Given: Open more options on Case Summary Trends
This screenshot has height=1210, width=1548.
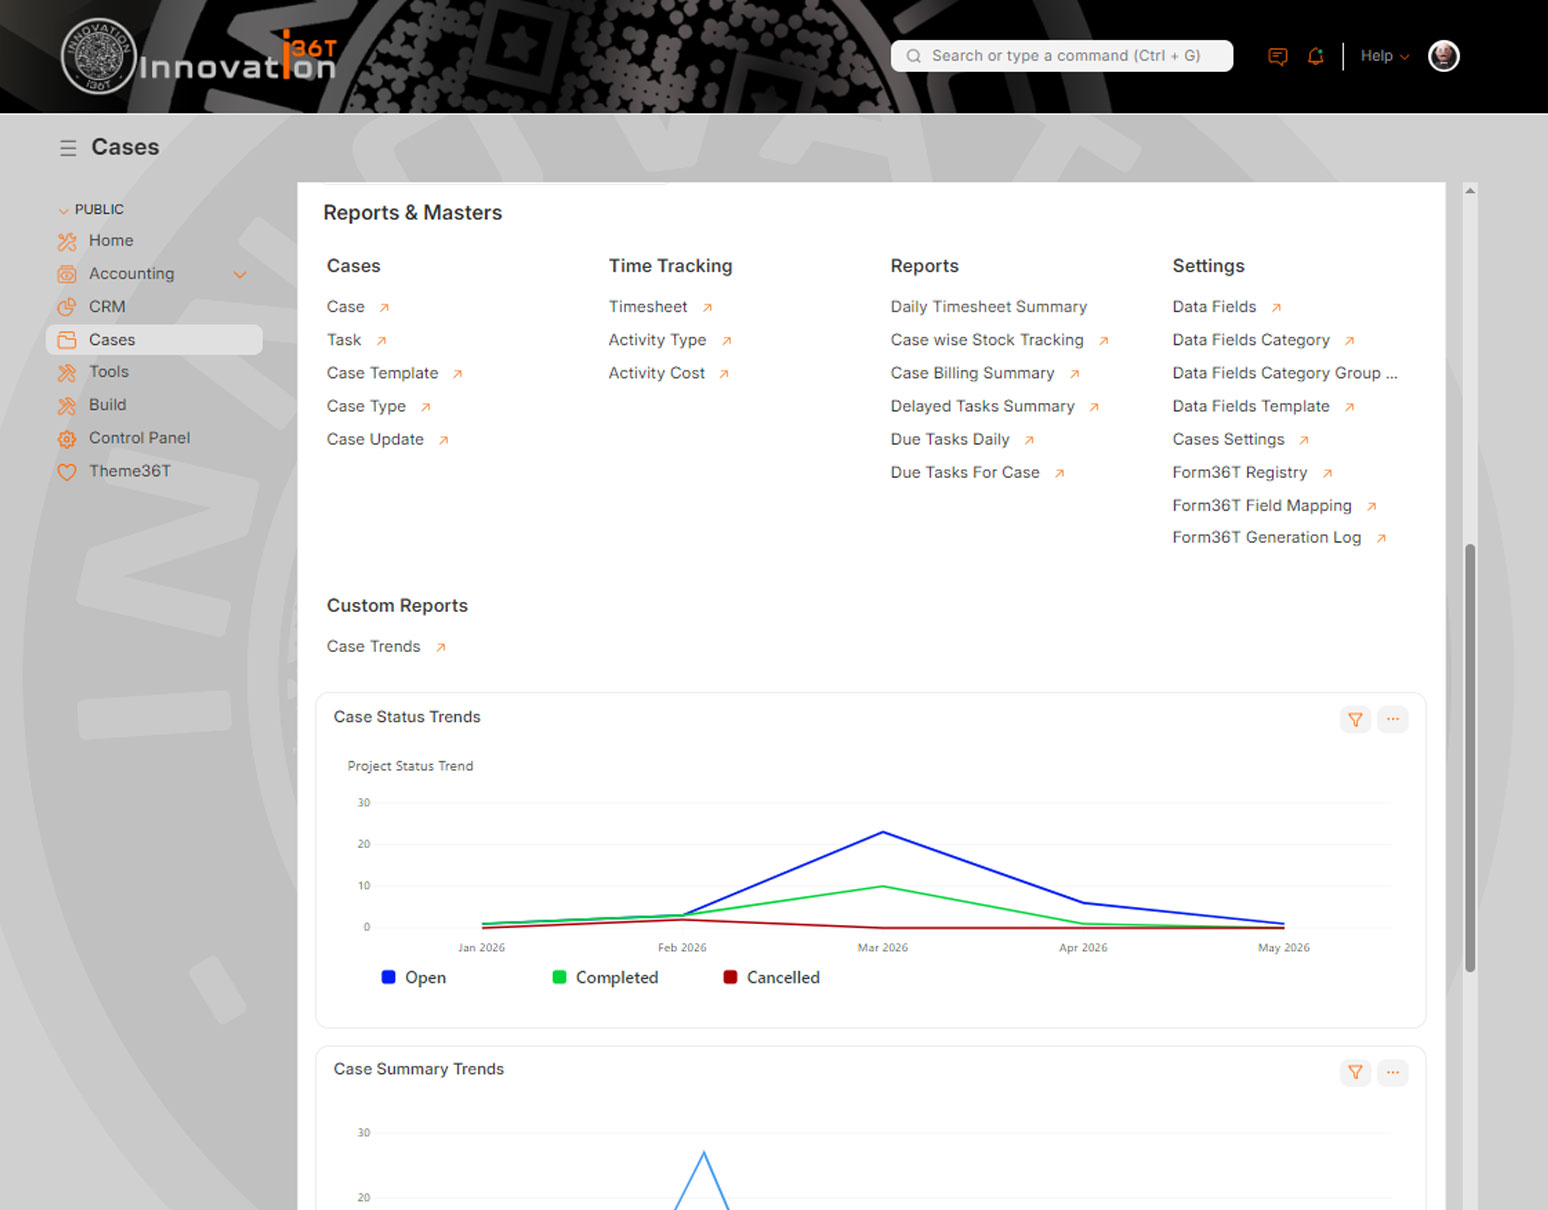Looking at the screenshot, I should click(x=1392, y=1072).
